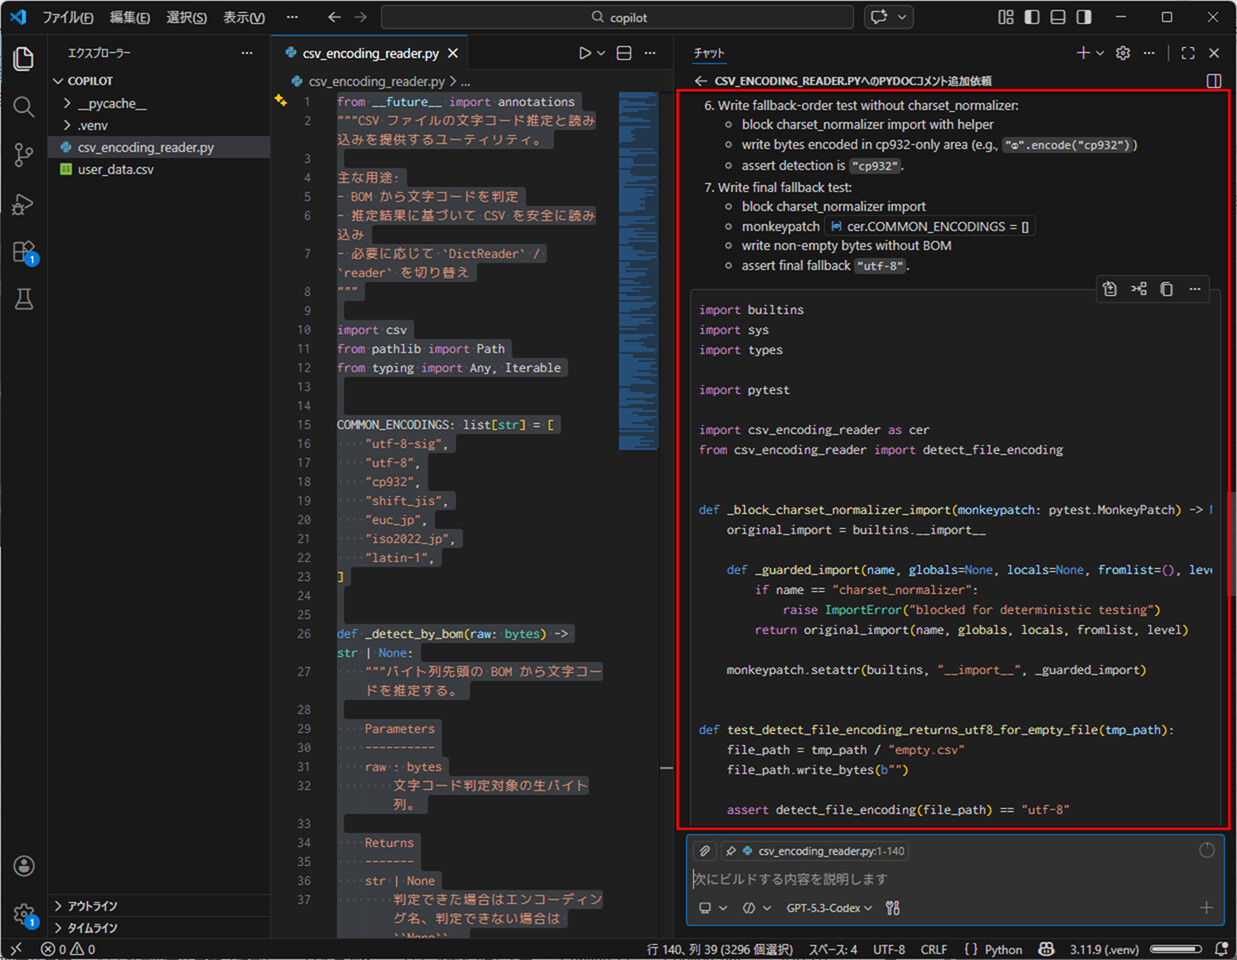The image size is (1237, 960).
Task: Click the Python language mode in status bar
Action: coord(1002,949)
